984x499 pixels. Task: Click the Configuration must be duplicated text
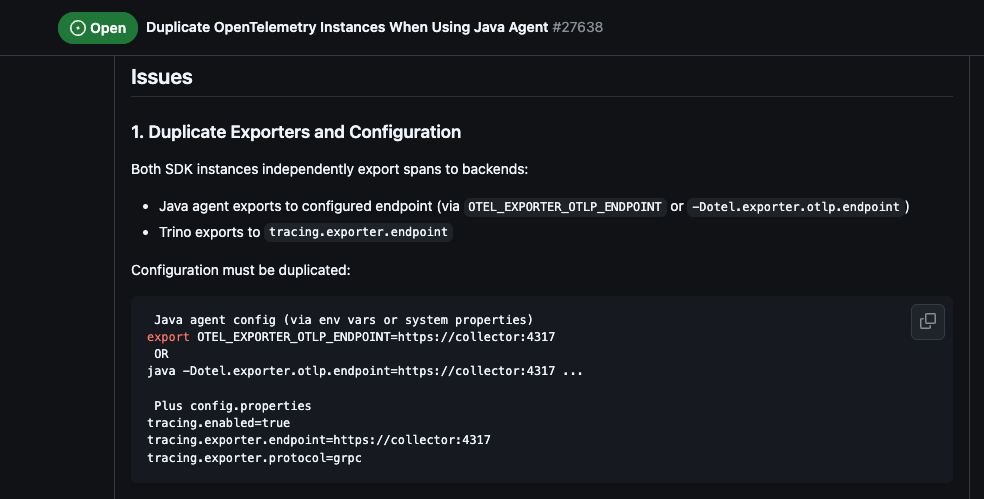(x=240, y=270)
